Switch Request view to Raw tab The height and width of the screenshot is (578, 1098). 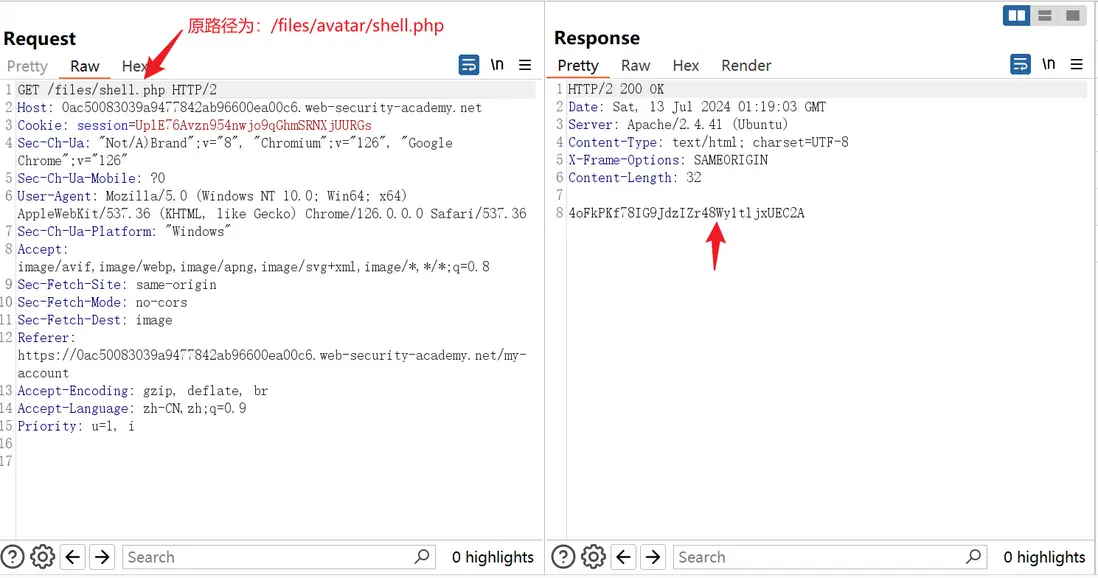pyautogui.click(x=85, y=67)
